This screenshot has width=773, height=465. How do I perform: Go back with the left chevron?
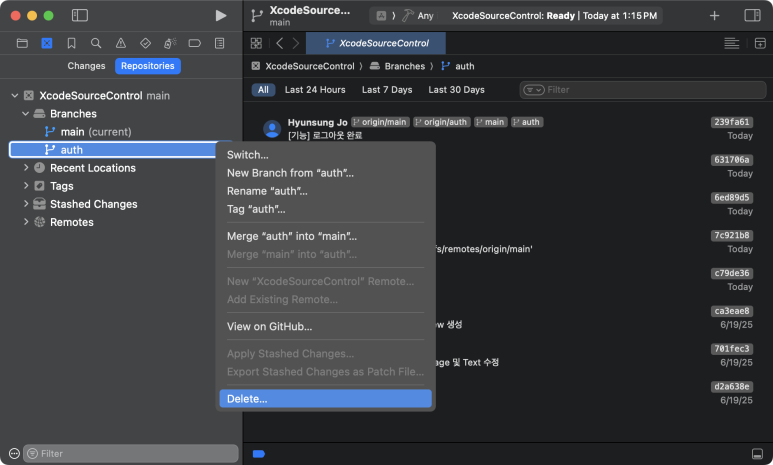(280, 43)
